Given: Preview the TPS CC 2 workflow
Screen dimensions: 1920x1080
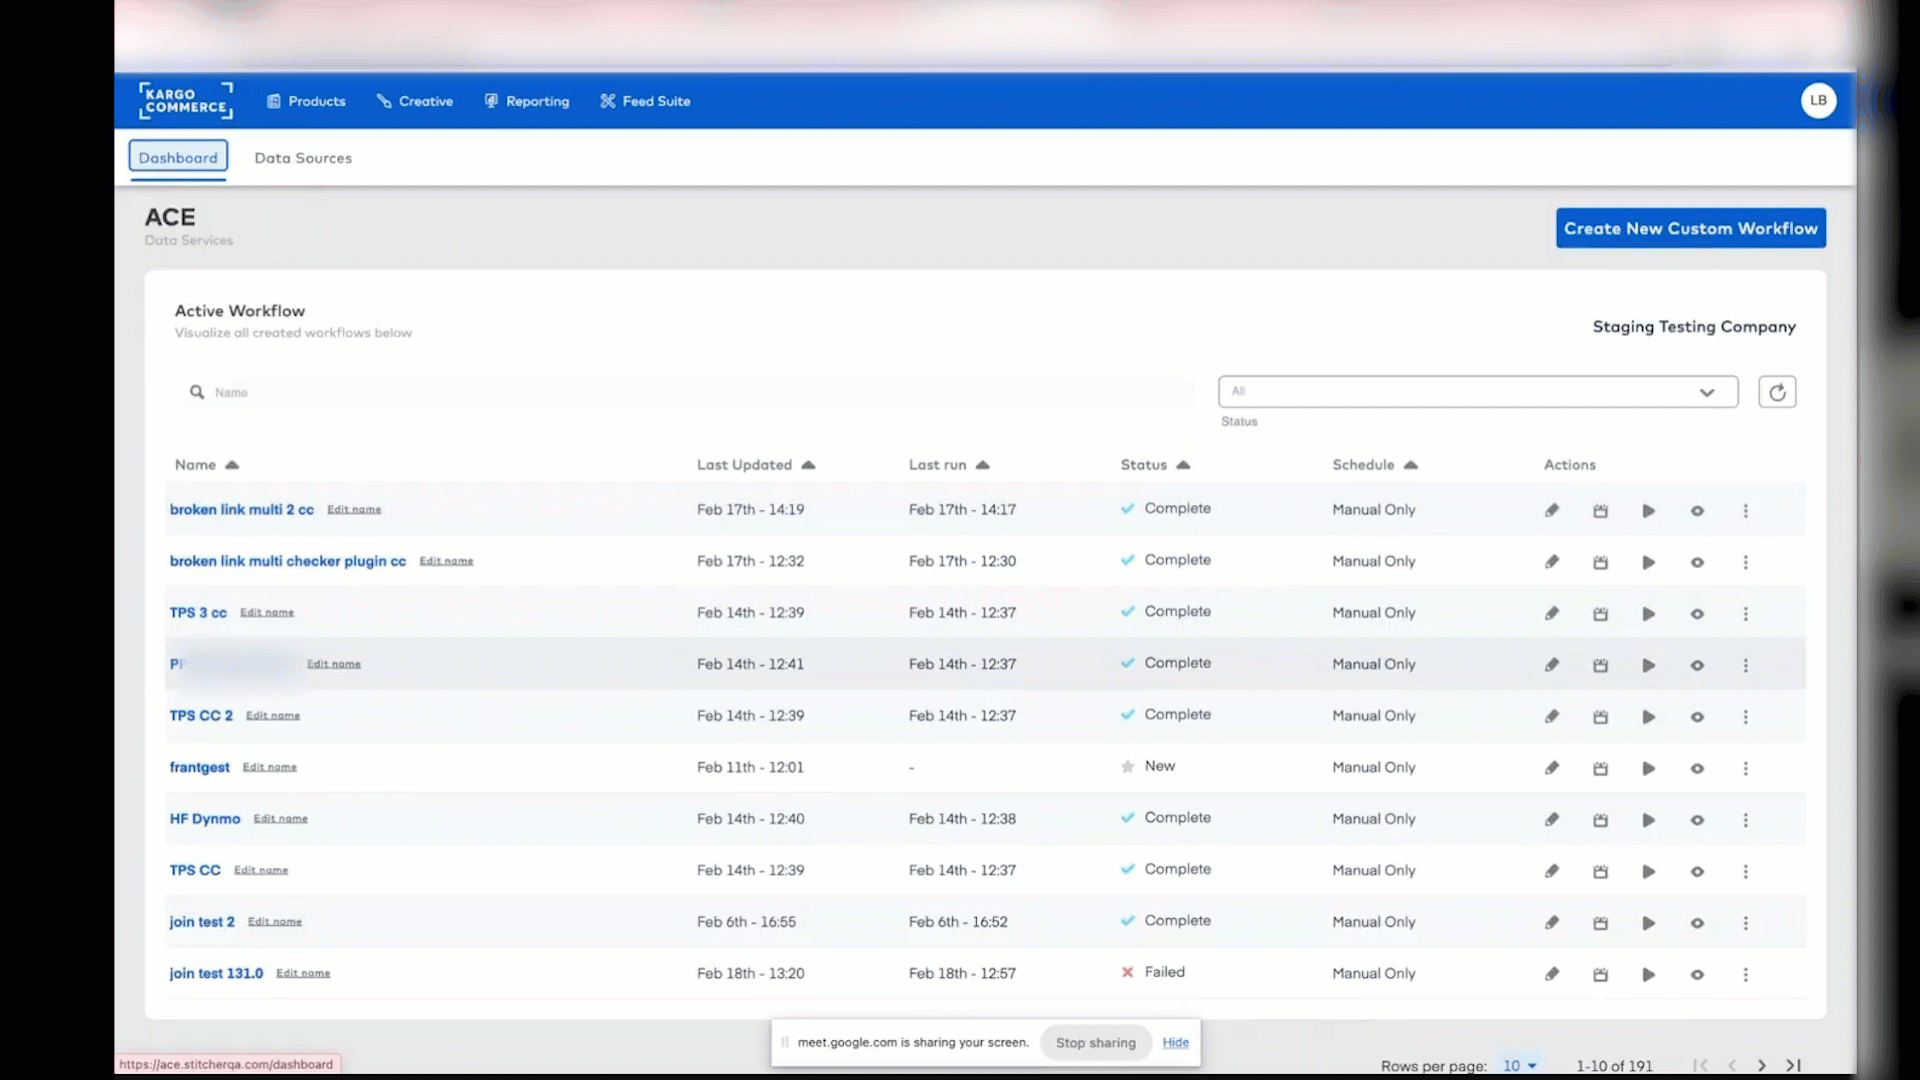Looking at the screenshot, I should (x=1697, y=717).
